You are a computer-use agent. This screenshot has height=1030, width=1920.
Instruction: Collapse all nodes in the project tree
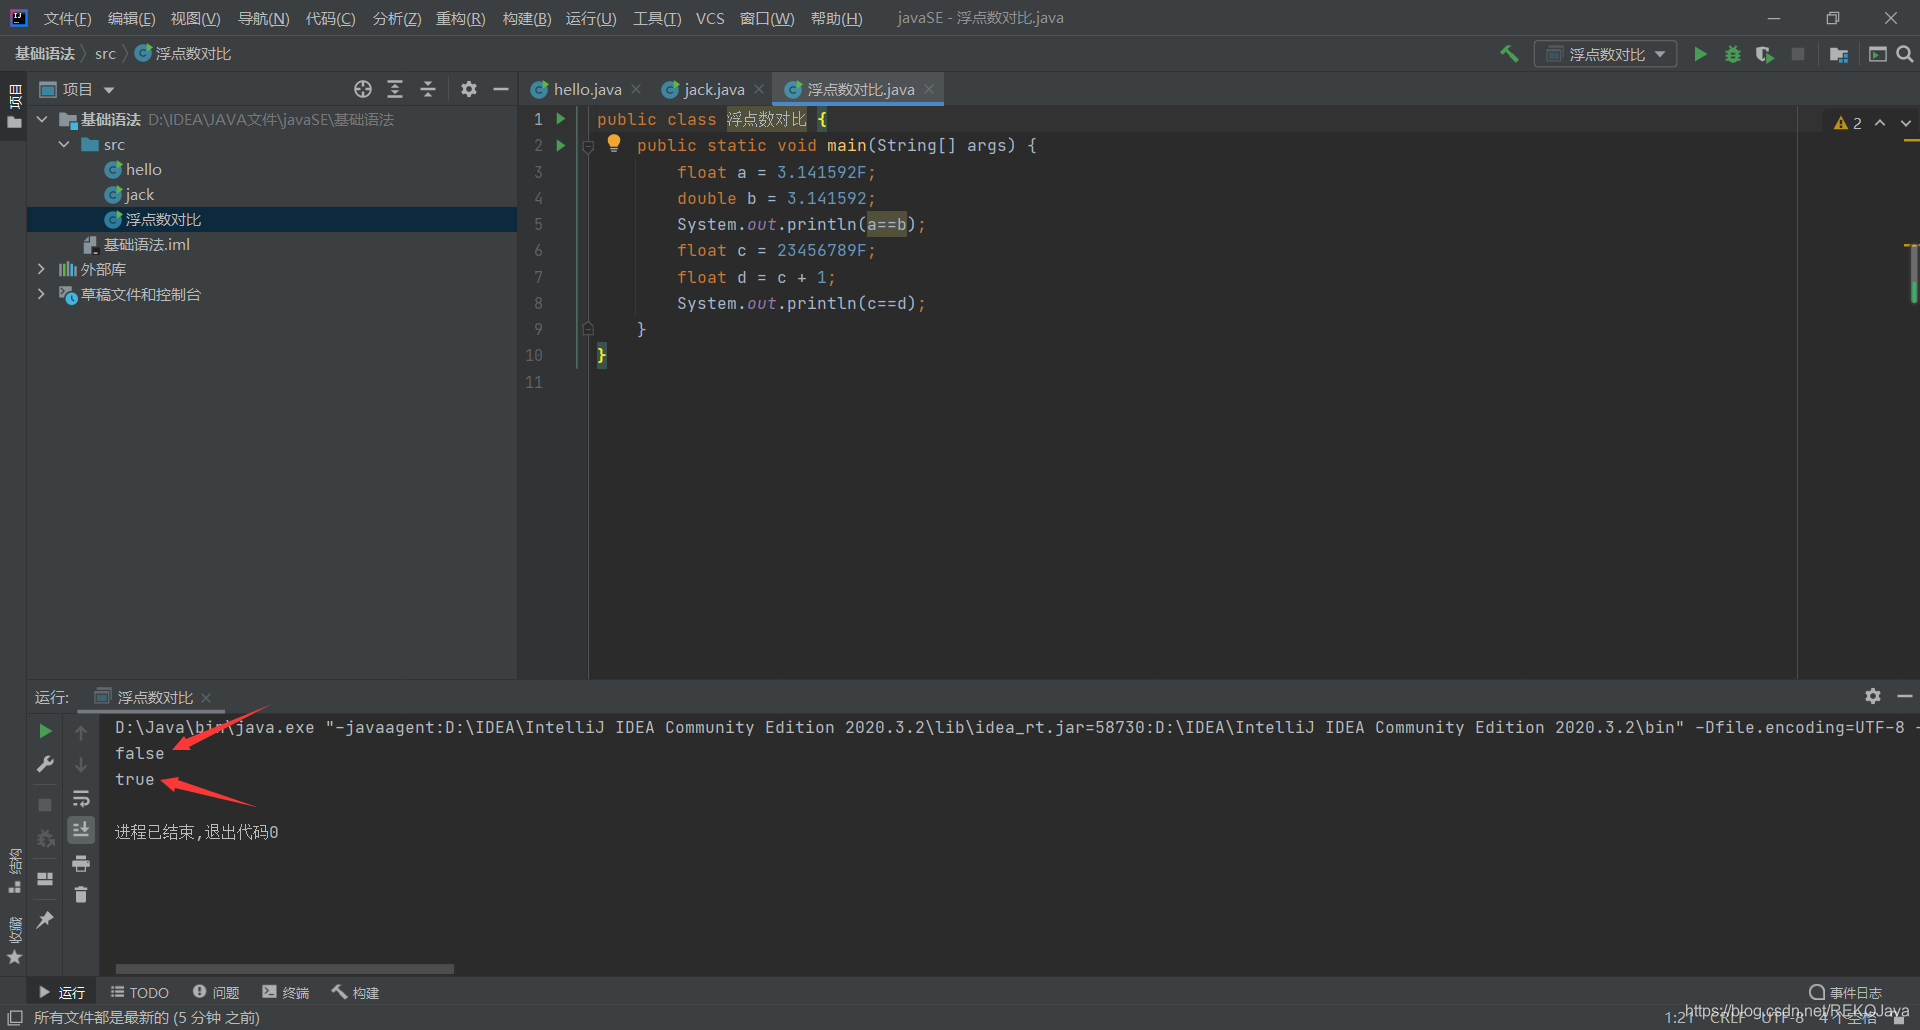pos(428,89)
